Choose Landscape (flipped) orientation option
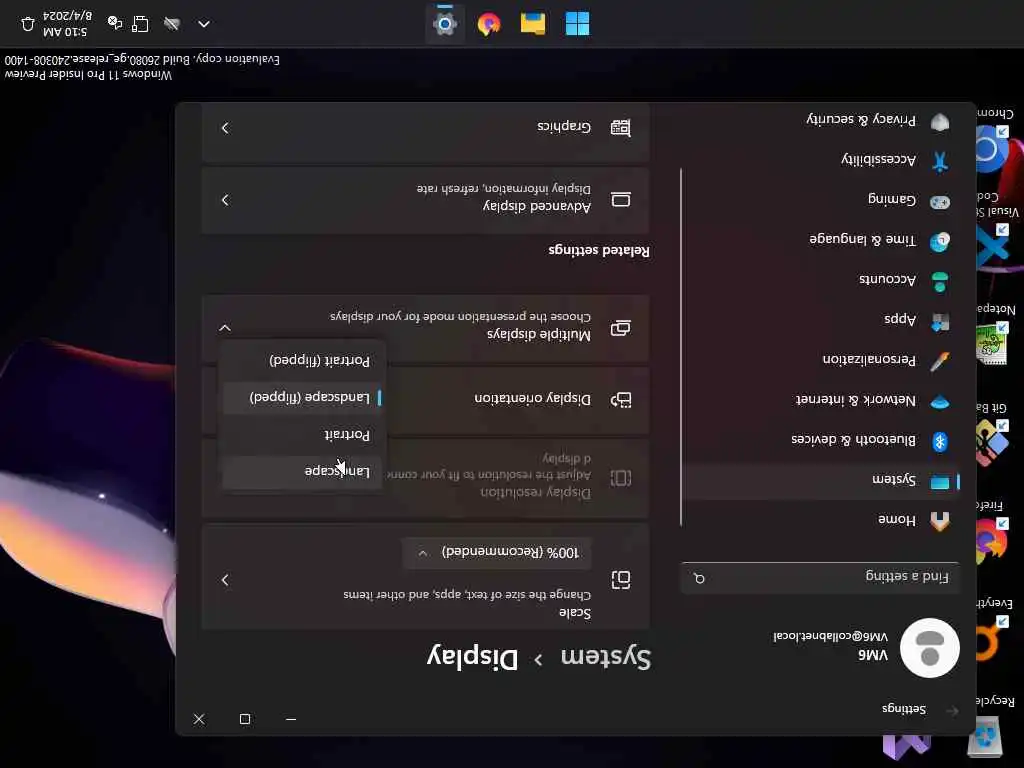1024x768 pixels. pyautogui.click(x=302, y=398)
